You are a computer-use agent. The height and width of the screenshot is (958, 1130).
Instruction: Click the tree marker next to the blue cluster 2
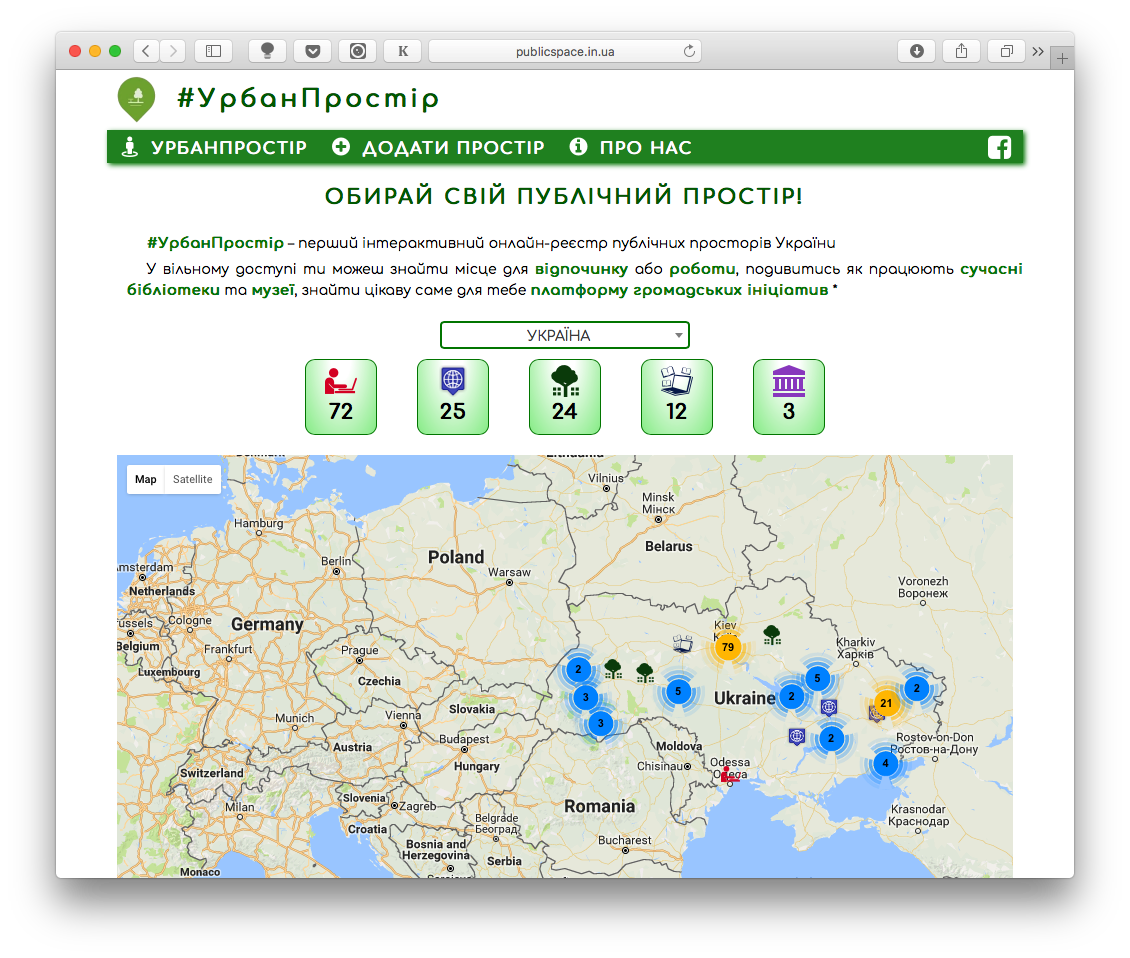(613, 670)
